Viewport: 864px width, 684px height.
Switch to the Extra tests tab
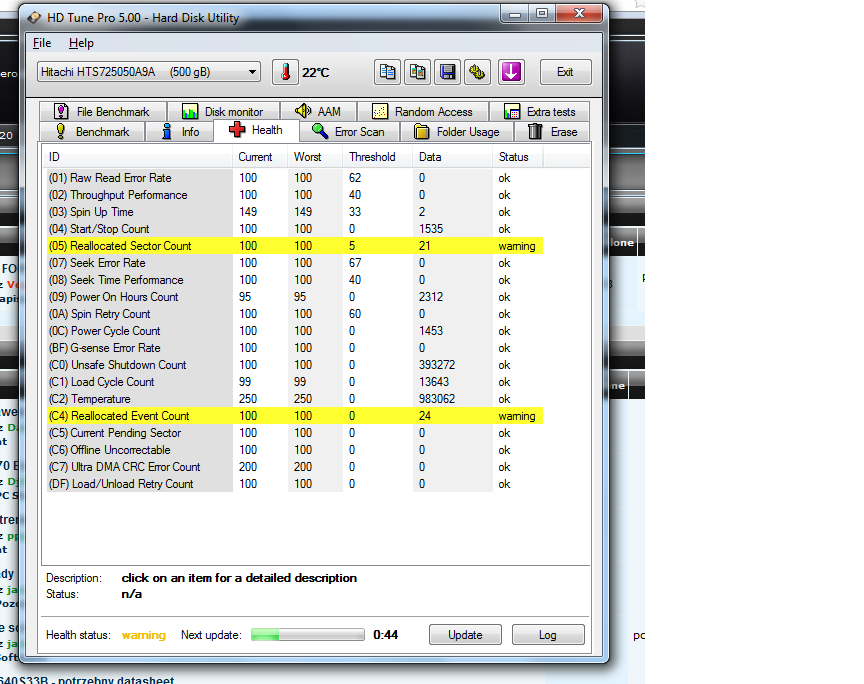click(539, 112)
